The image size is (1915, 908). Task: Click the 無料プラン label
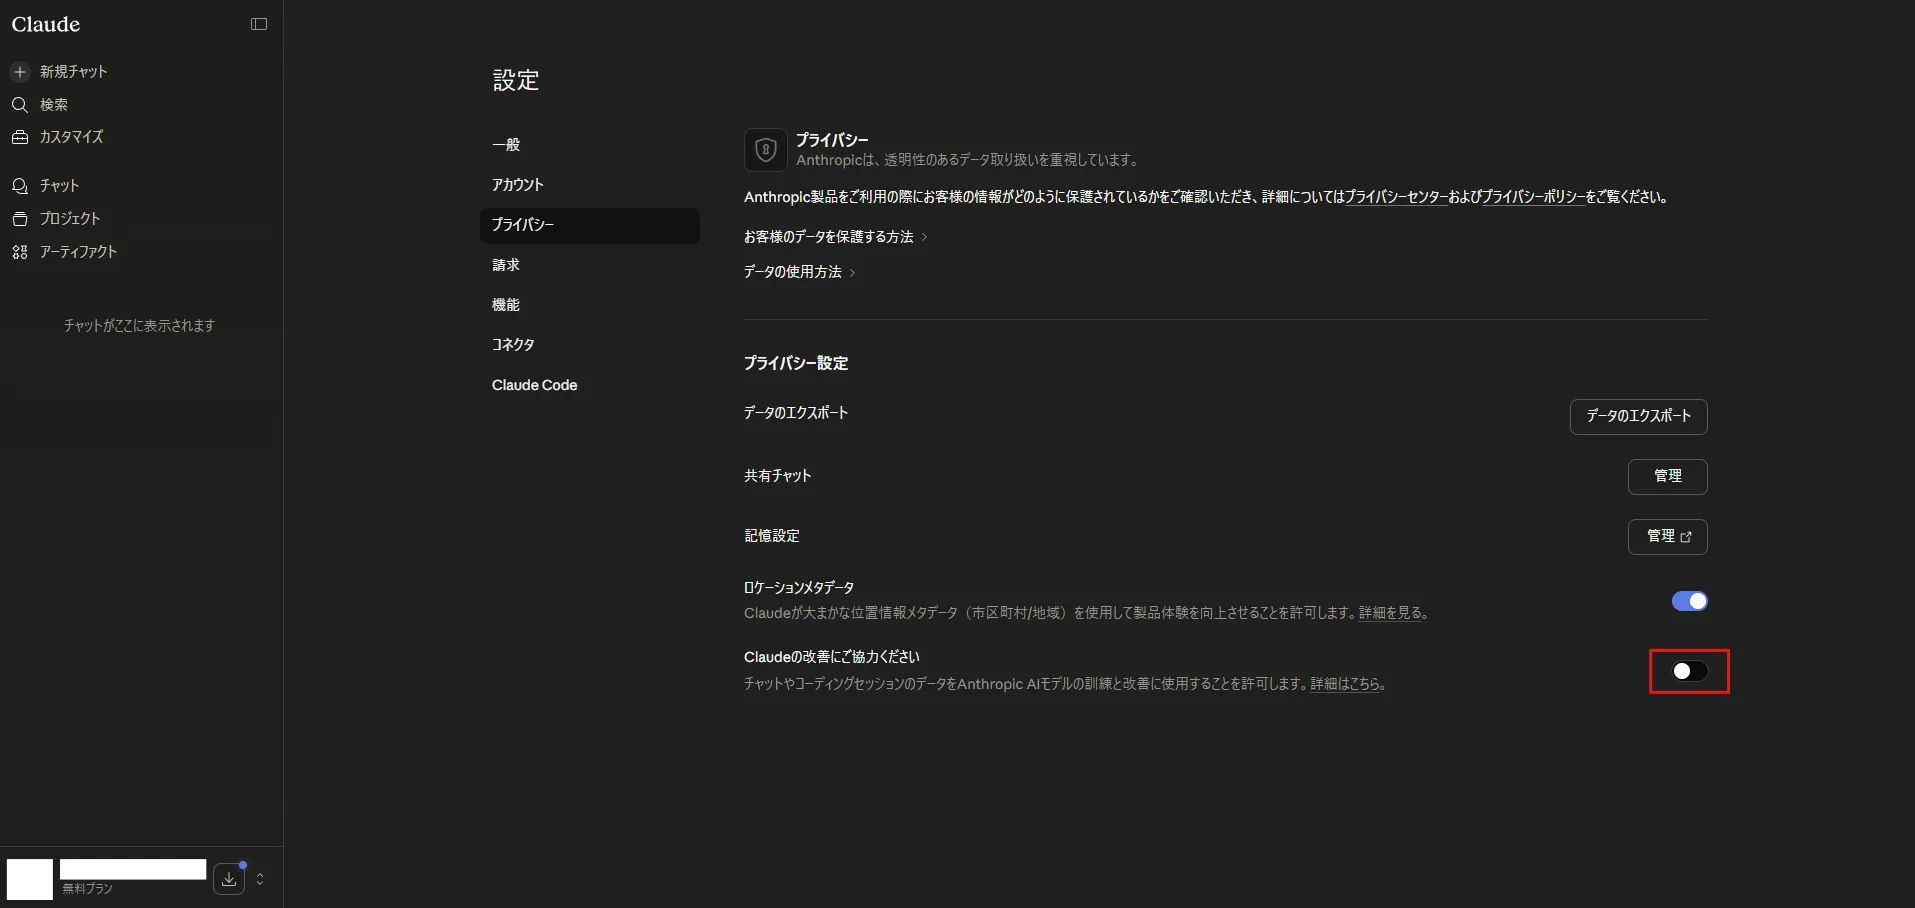pyautogui.click(x=87, y=888)
